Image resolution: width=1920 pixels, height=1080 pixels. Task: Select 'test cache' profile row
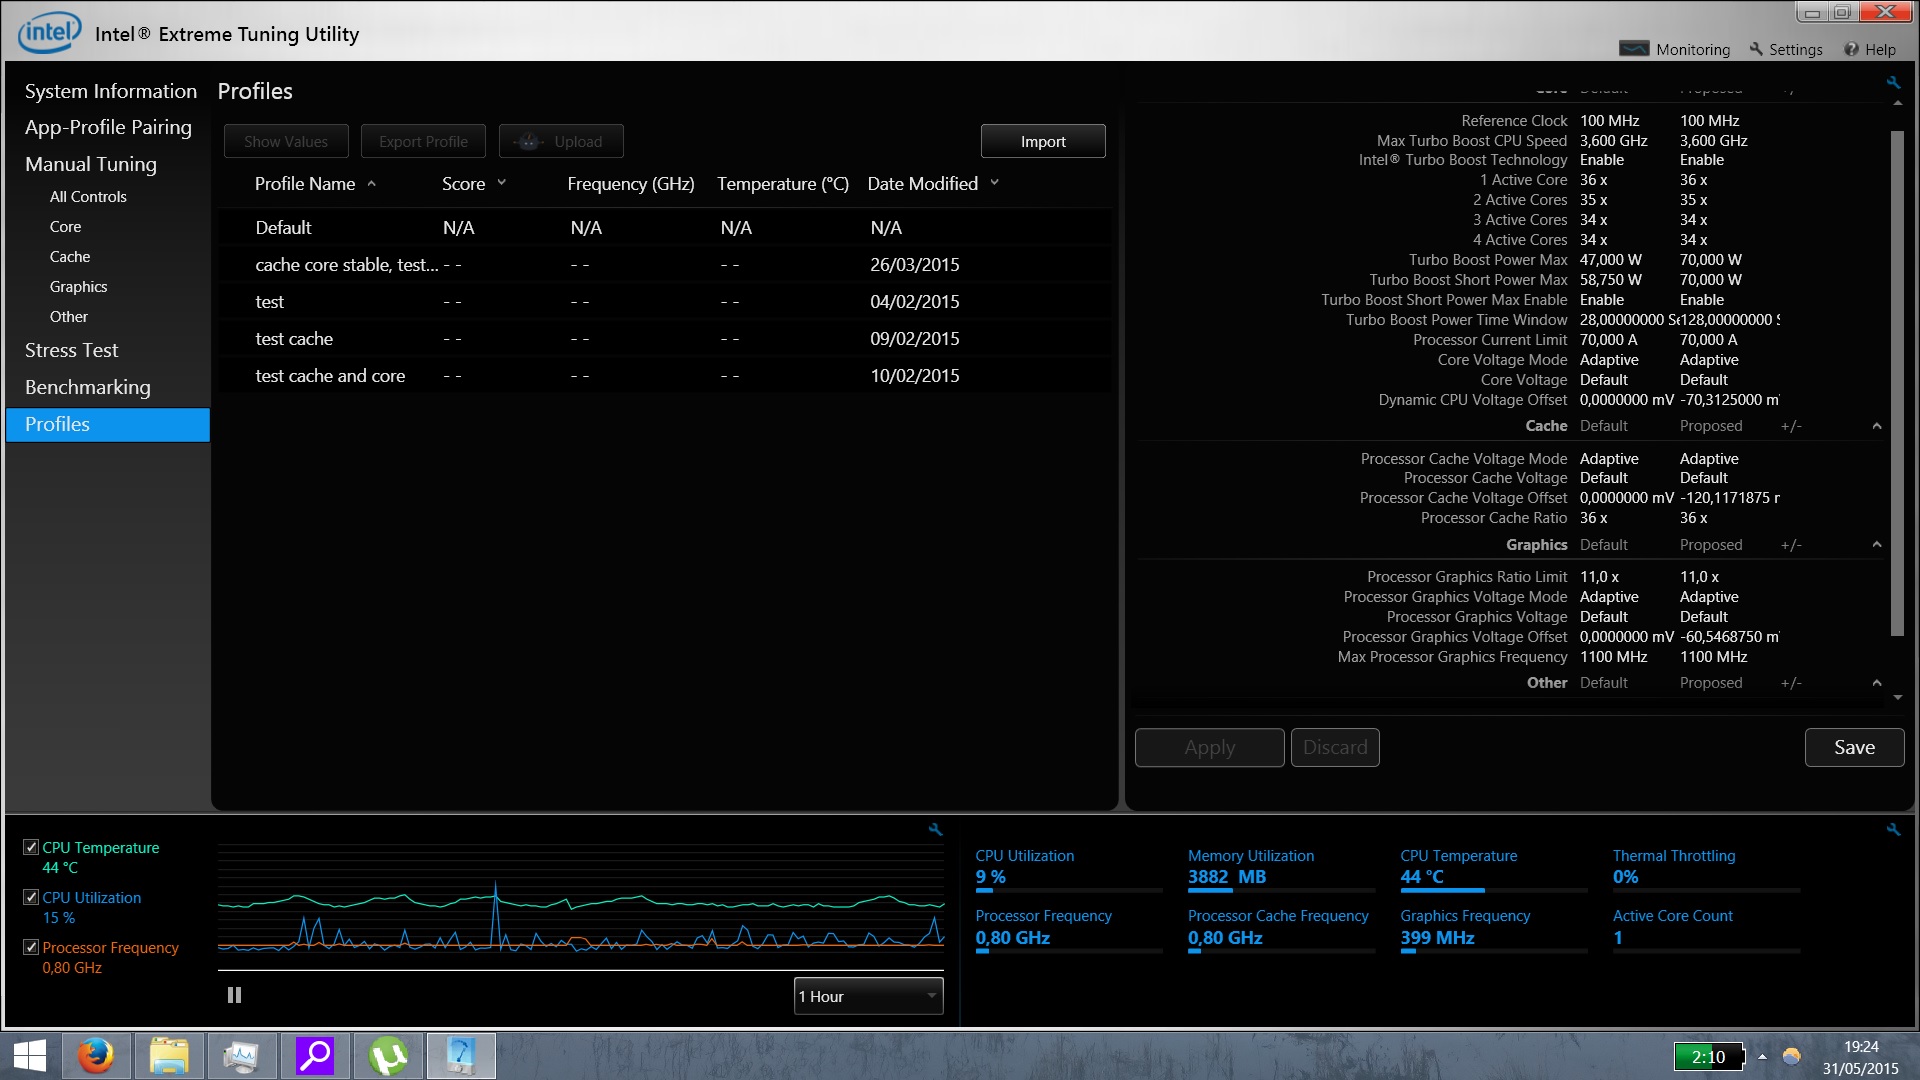click(664, 338)
